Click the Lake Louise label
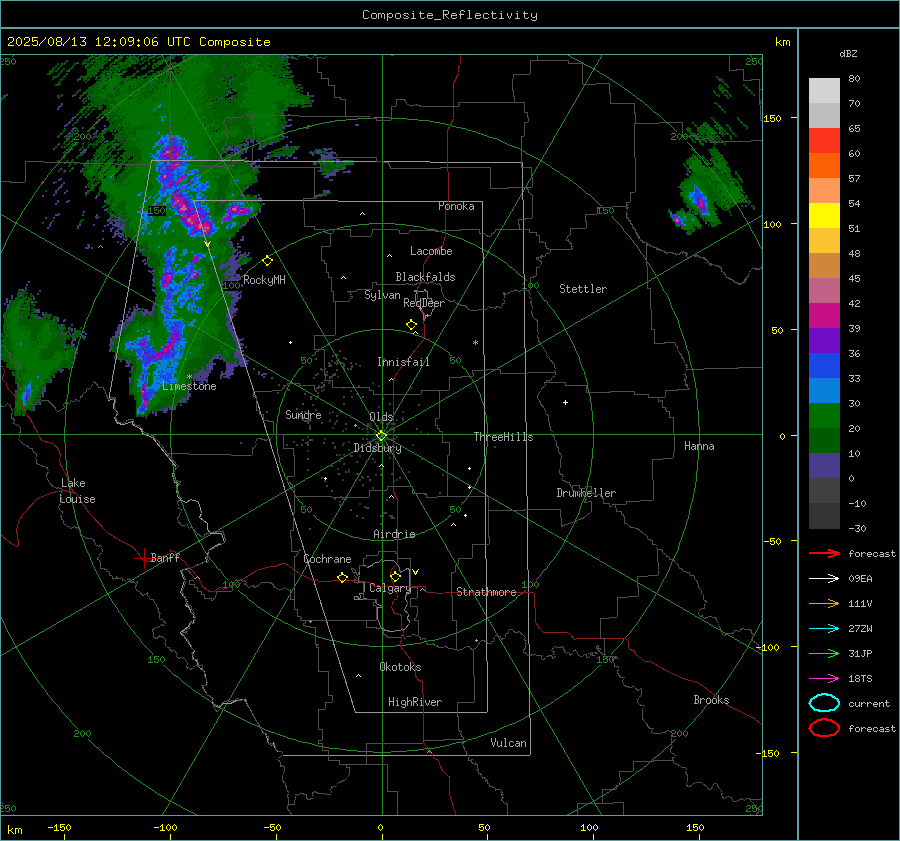 pyautogui.click(x=77, y=491)
